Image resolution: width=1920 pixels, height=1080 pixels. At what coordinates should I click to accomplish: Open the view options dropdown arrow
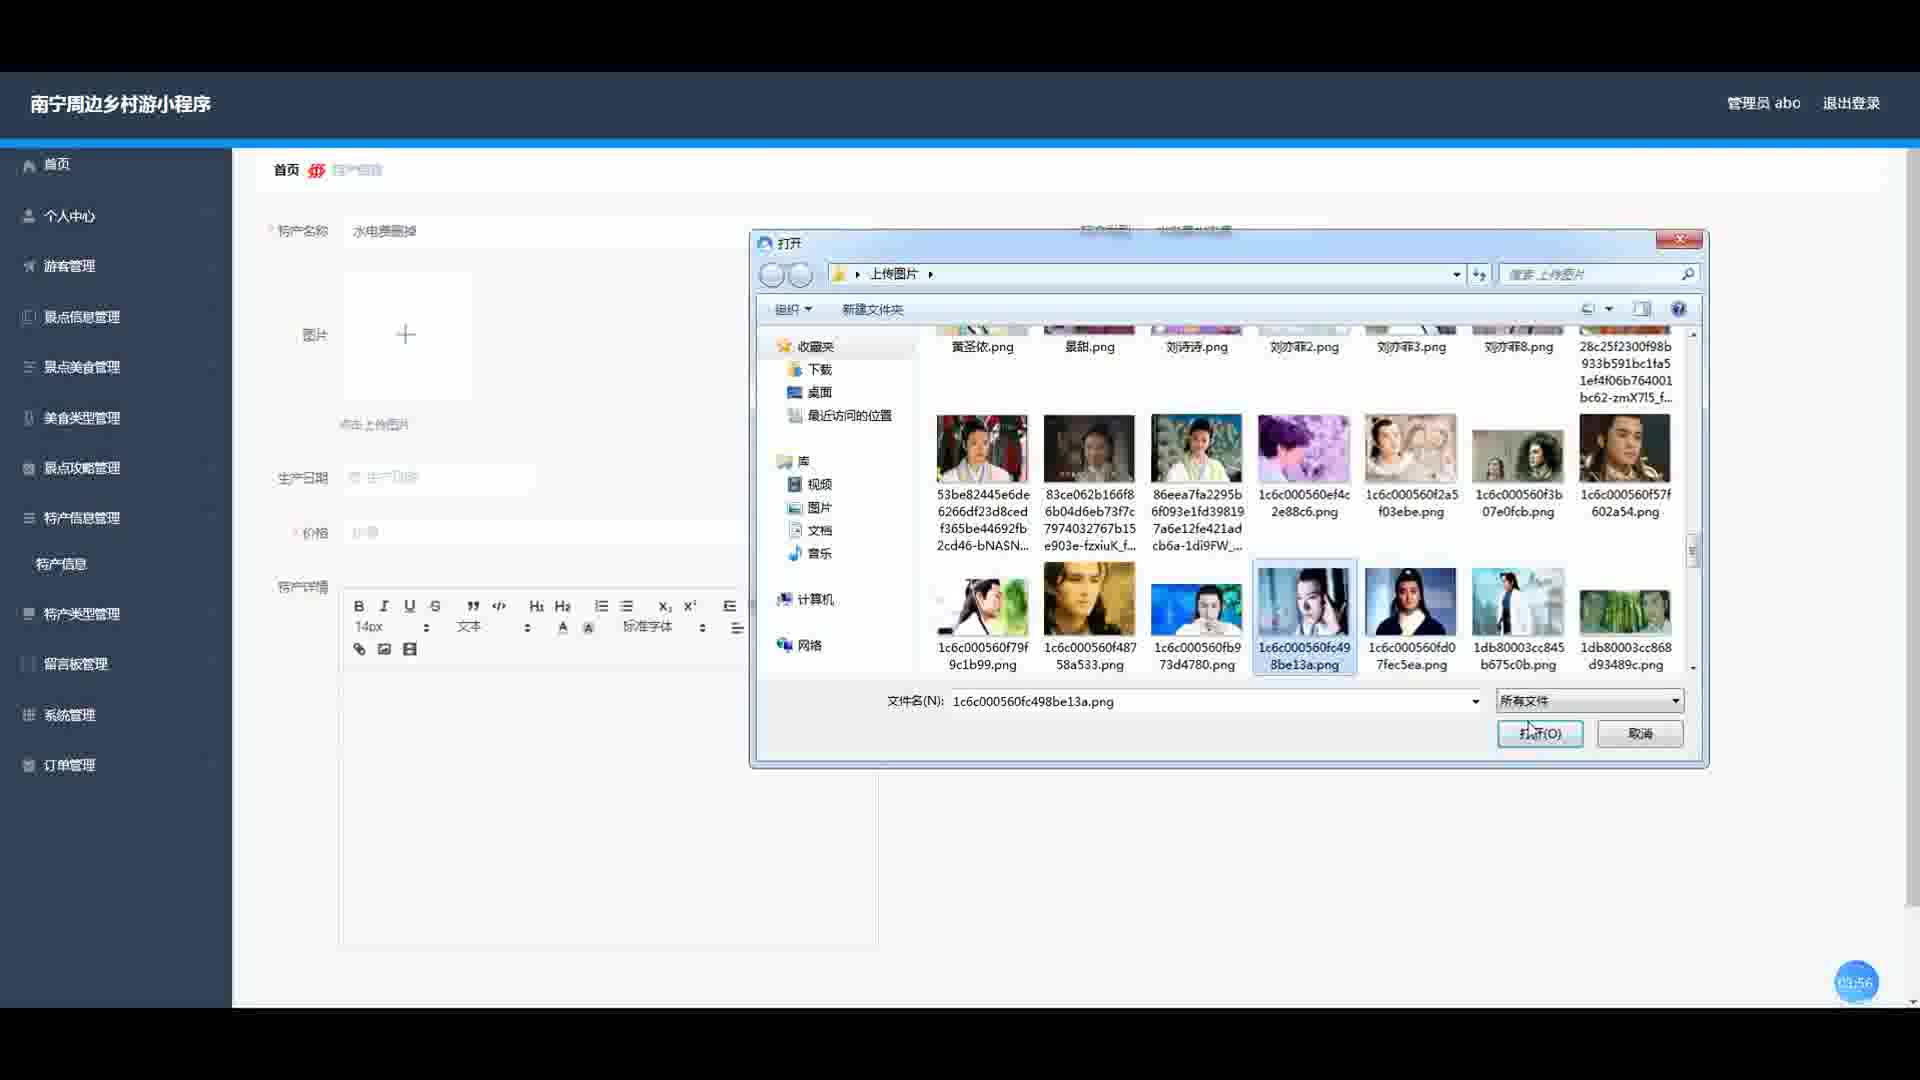1609,309
